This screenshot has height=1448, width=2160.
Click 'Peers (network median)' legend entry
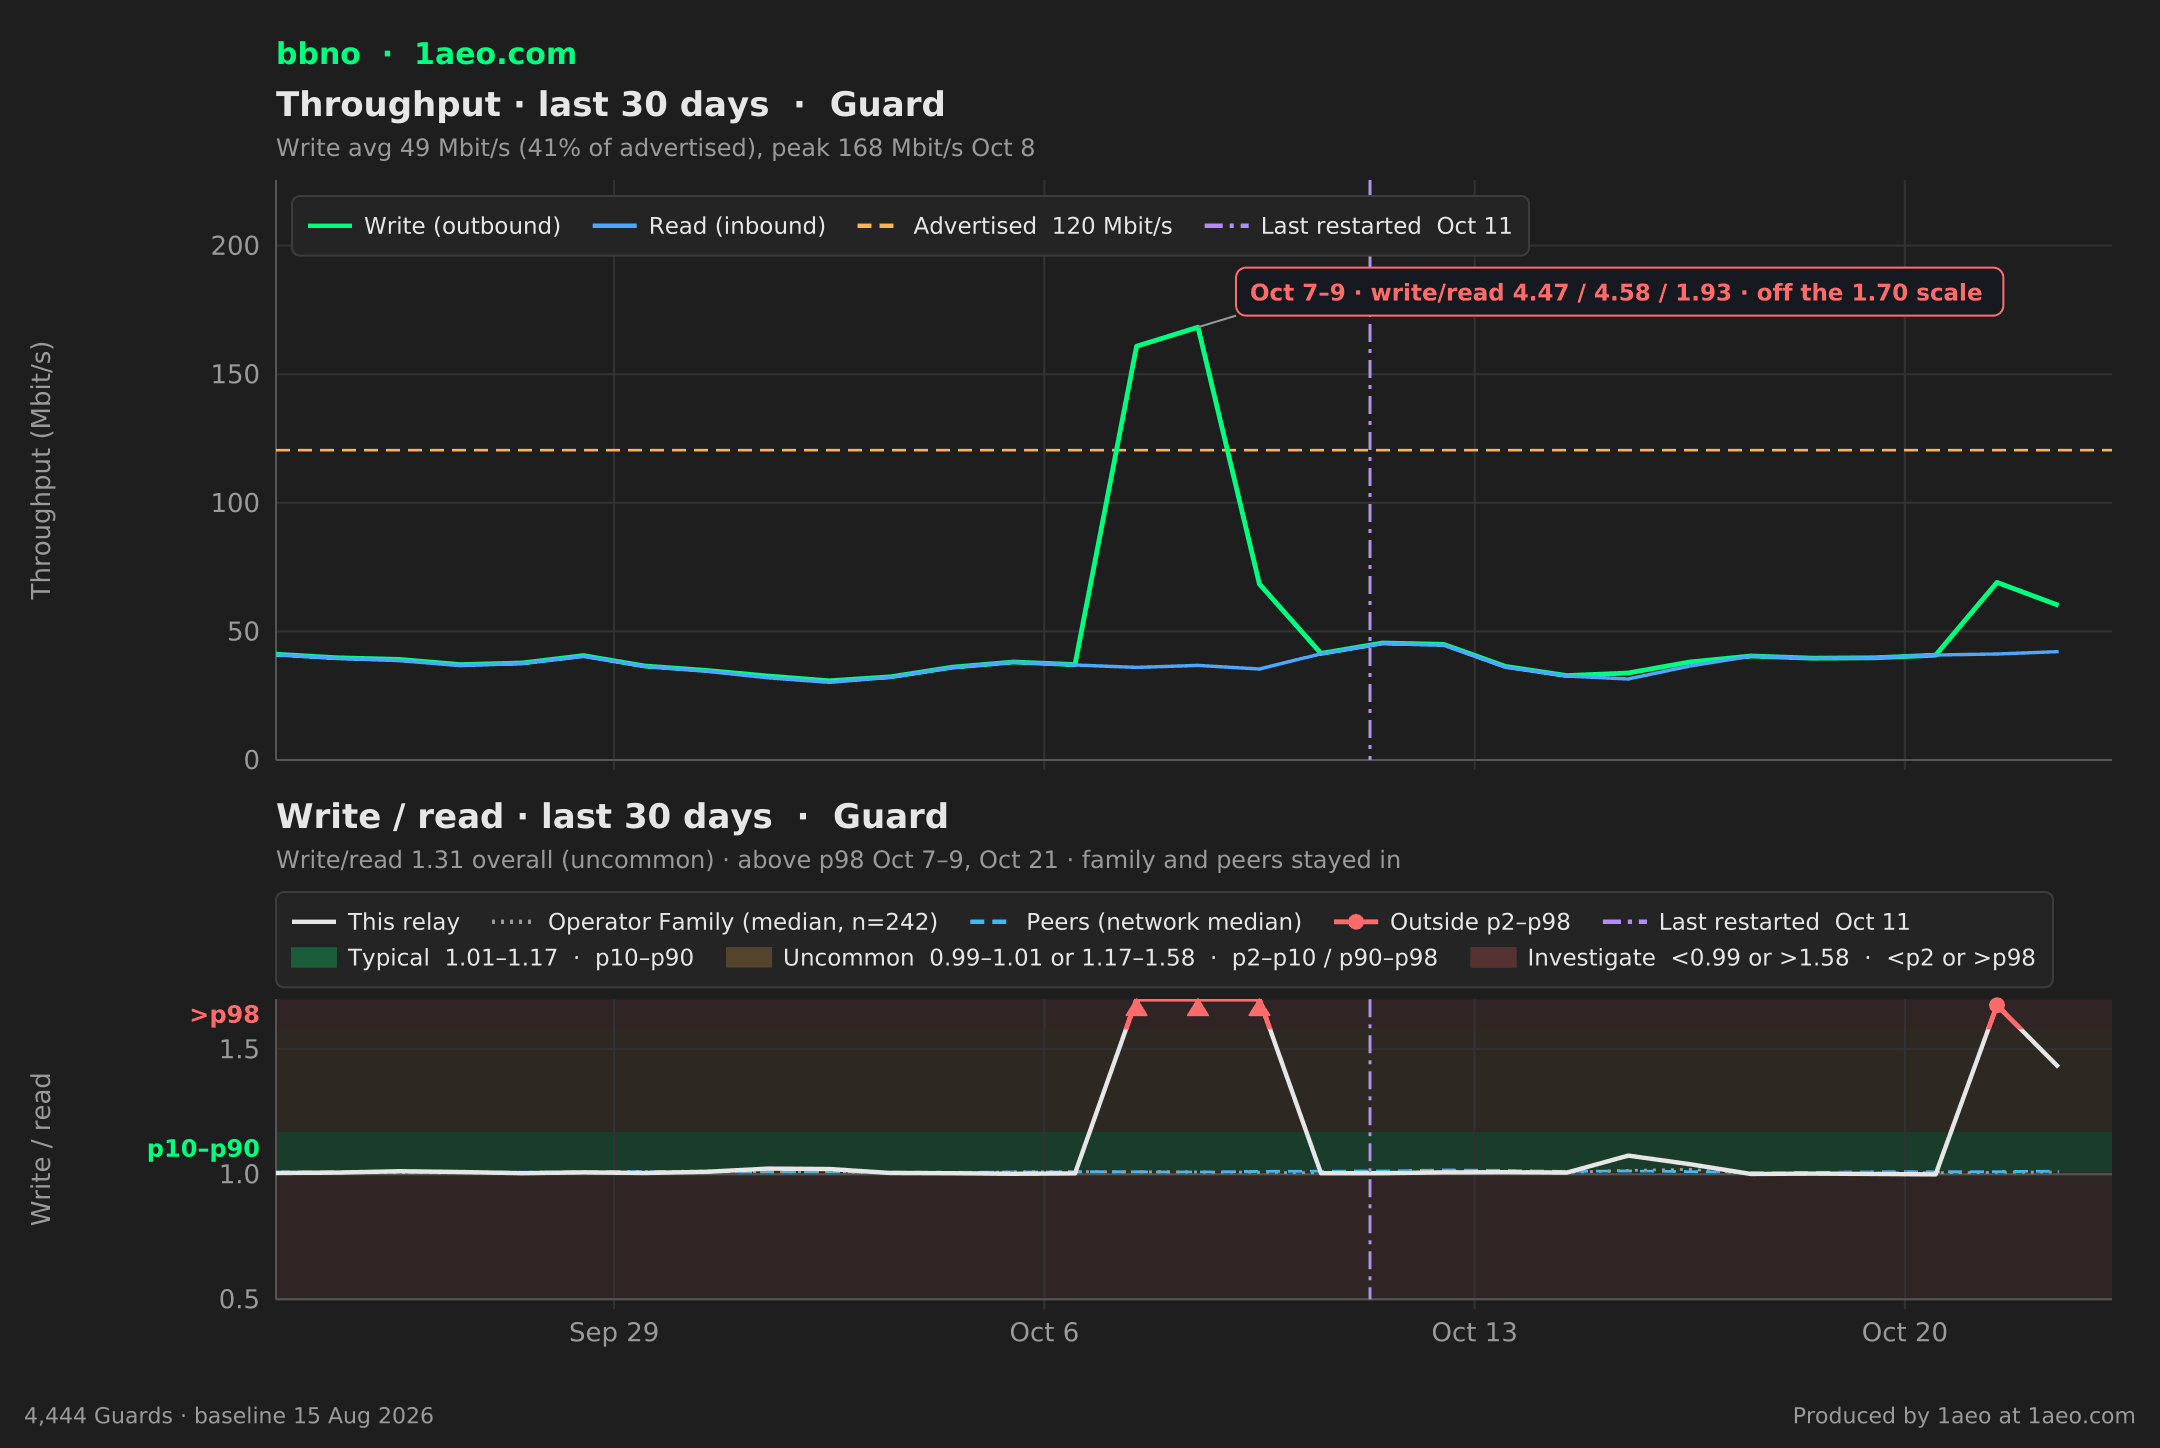click(1135, 922)
